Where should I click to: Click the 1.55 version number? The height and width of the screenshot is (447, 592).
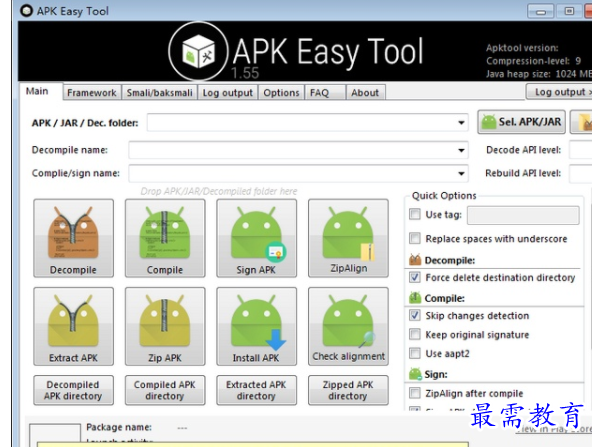coord(245,73)
